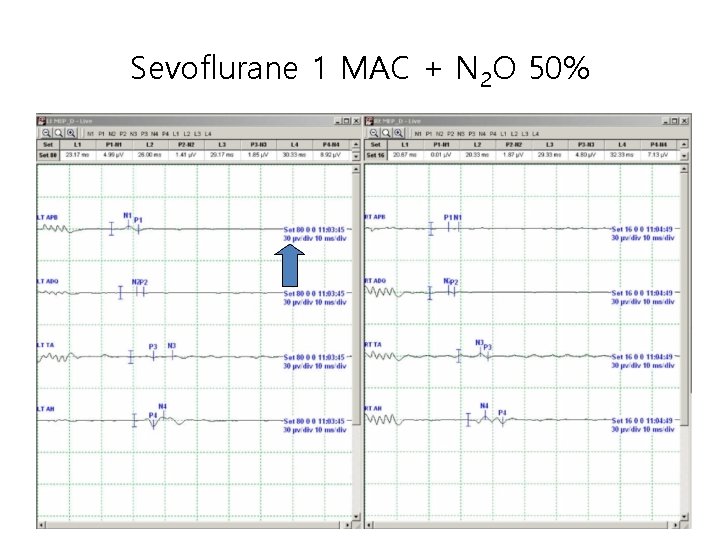The height and width of the screenshot is (540, 720).
Task: Select the P4 marker on RT AH trace
Action: [502, 413]
